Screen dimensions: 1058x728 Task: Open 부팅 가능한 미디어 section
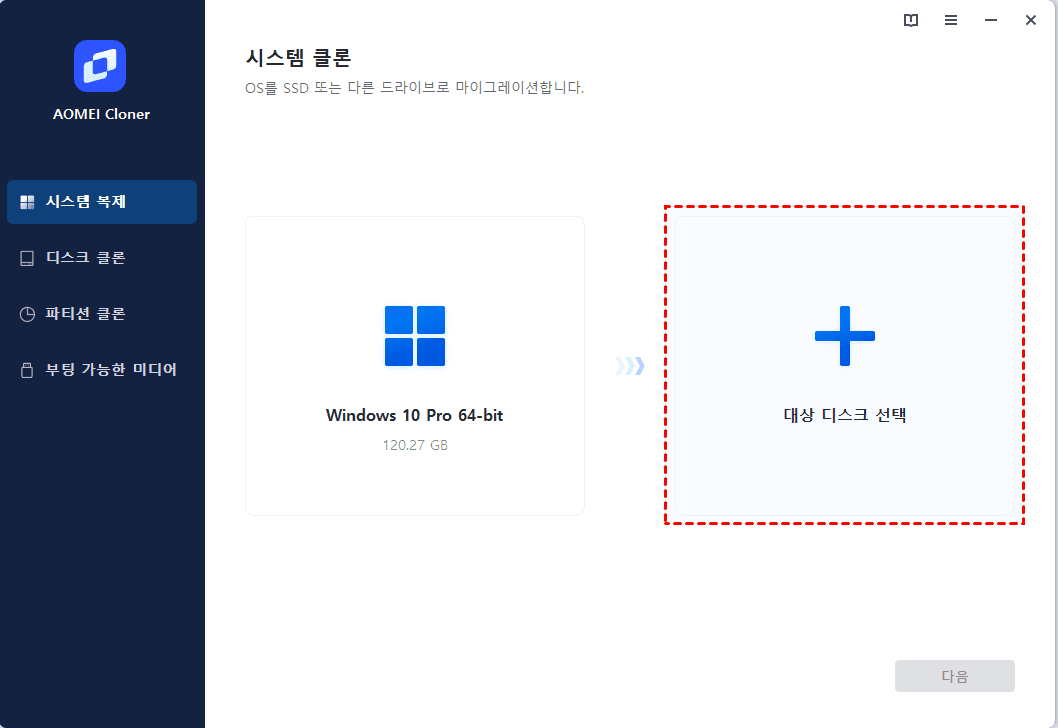tap(102, 370)
